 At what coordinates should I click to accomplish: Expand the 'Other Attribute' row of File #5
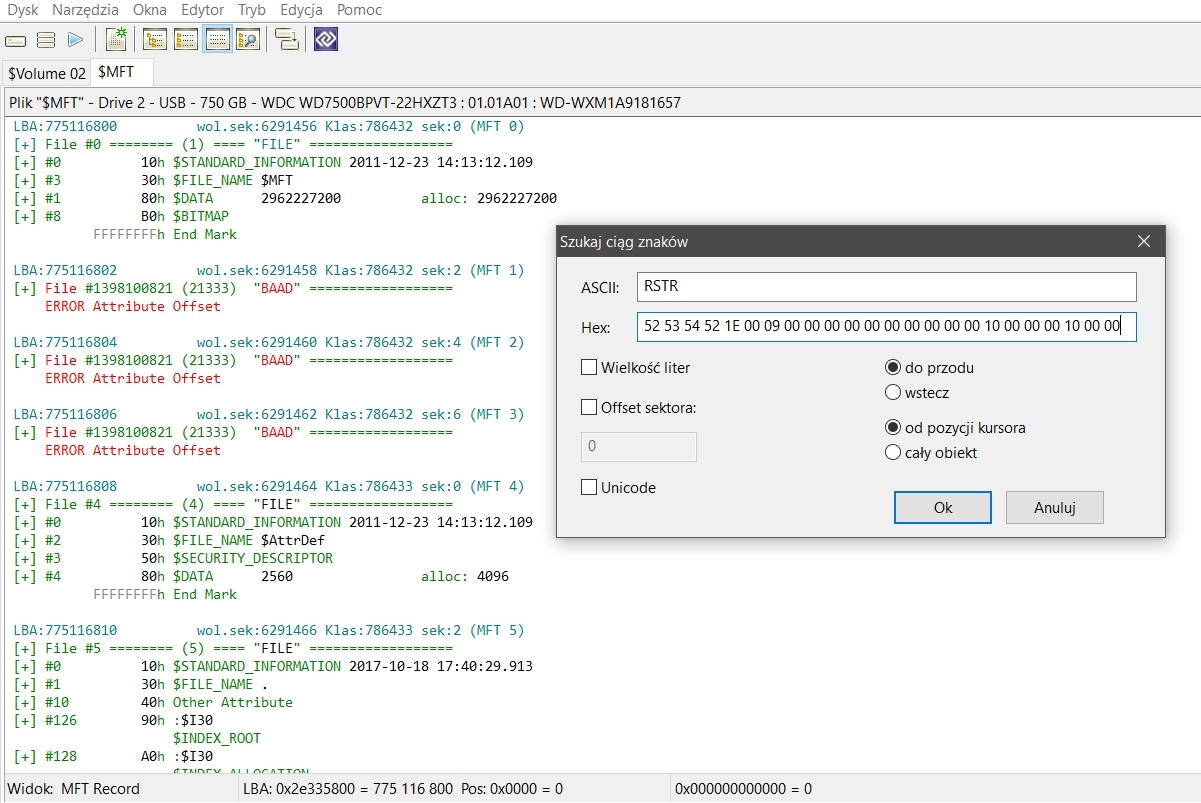[26, 702]
